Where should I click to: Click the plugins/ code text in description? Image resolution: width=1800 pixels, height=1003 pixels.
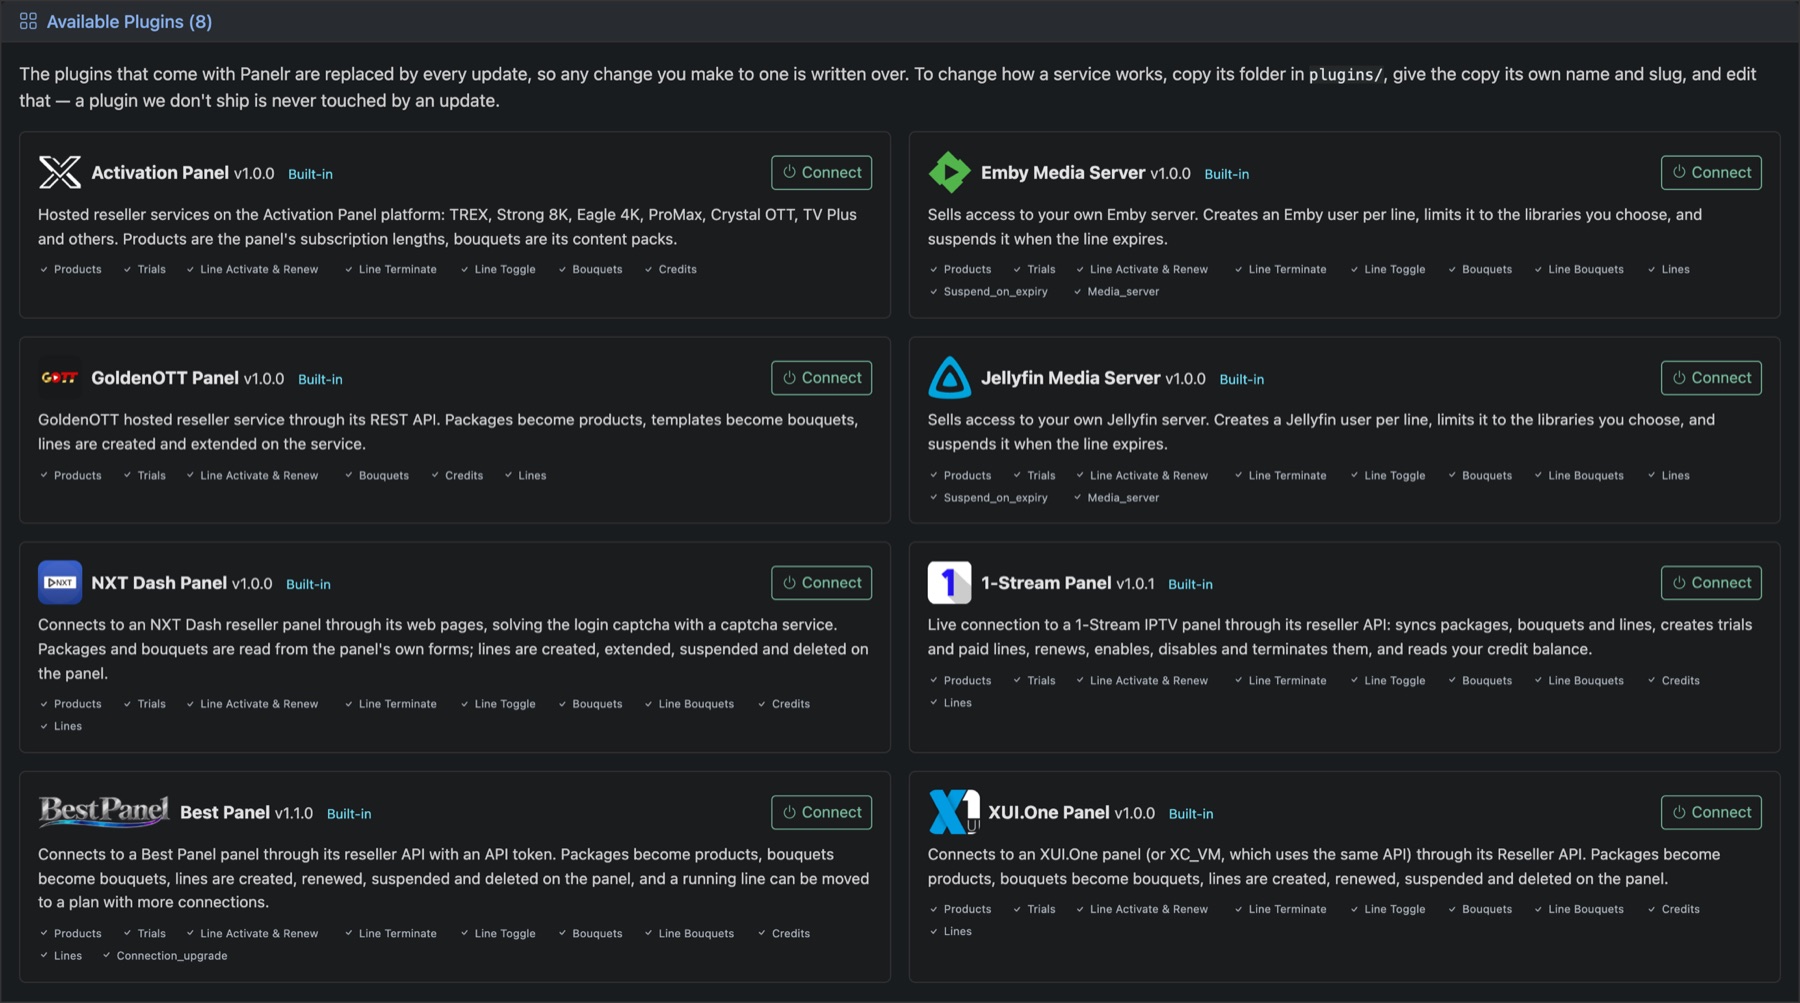pos(1346,75)
